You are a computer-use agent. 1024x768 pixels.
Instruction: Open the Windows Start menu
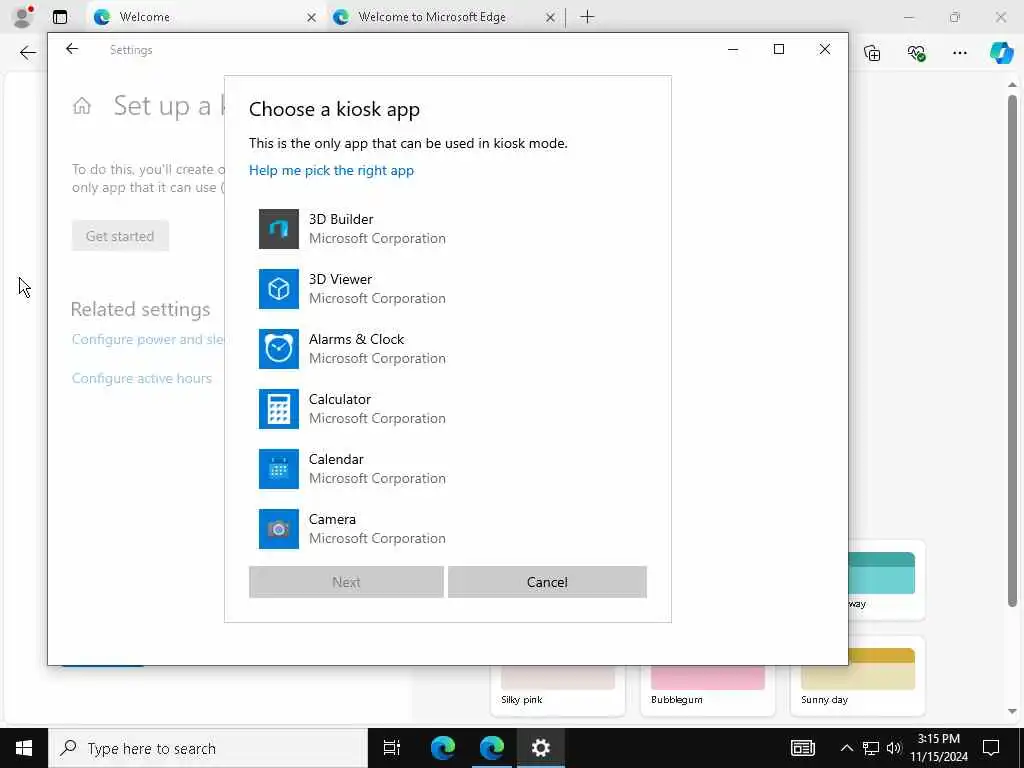pos(24,748)
